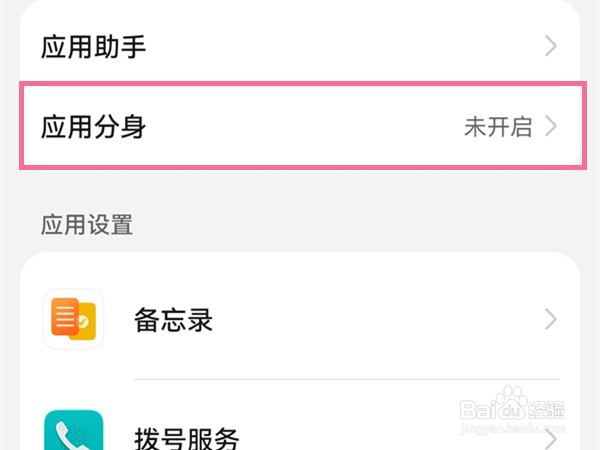The height and width of the screenshot is (450, 600).
Task: Expand 应用分身 using its right chevron
Action: 550,127
